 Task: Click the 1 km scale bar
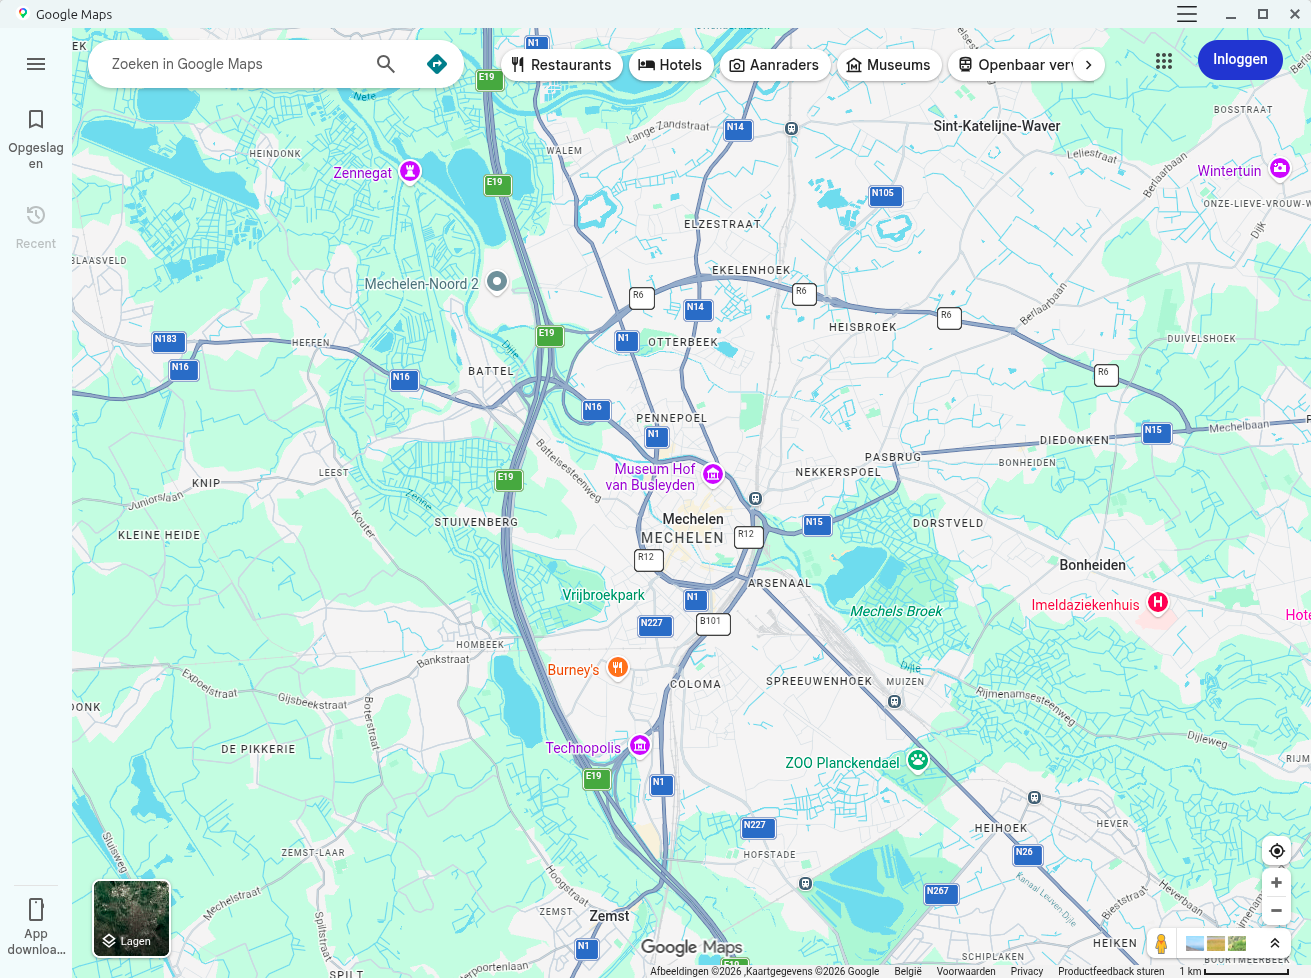coord(1234,971)
